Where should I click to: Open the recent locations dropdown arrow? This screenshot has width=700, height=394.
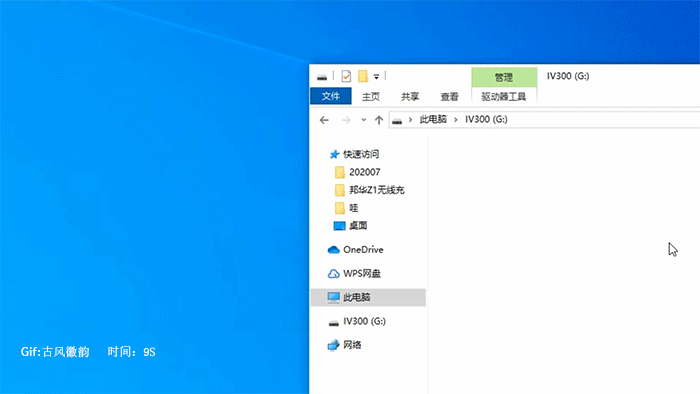pyautogui.click(x=364, y=120)
